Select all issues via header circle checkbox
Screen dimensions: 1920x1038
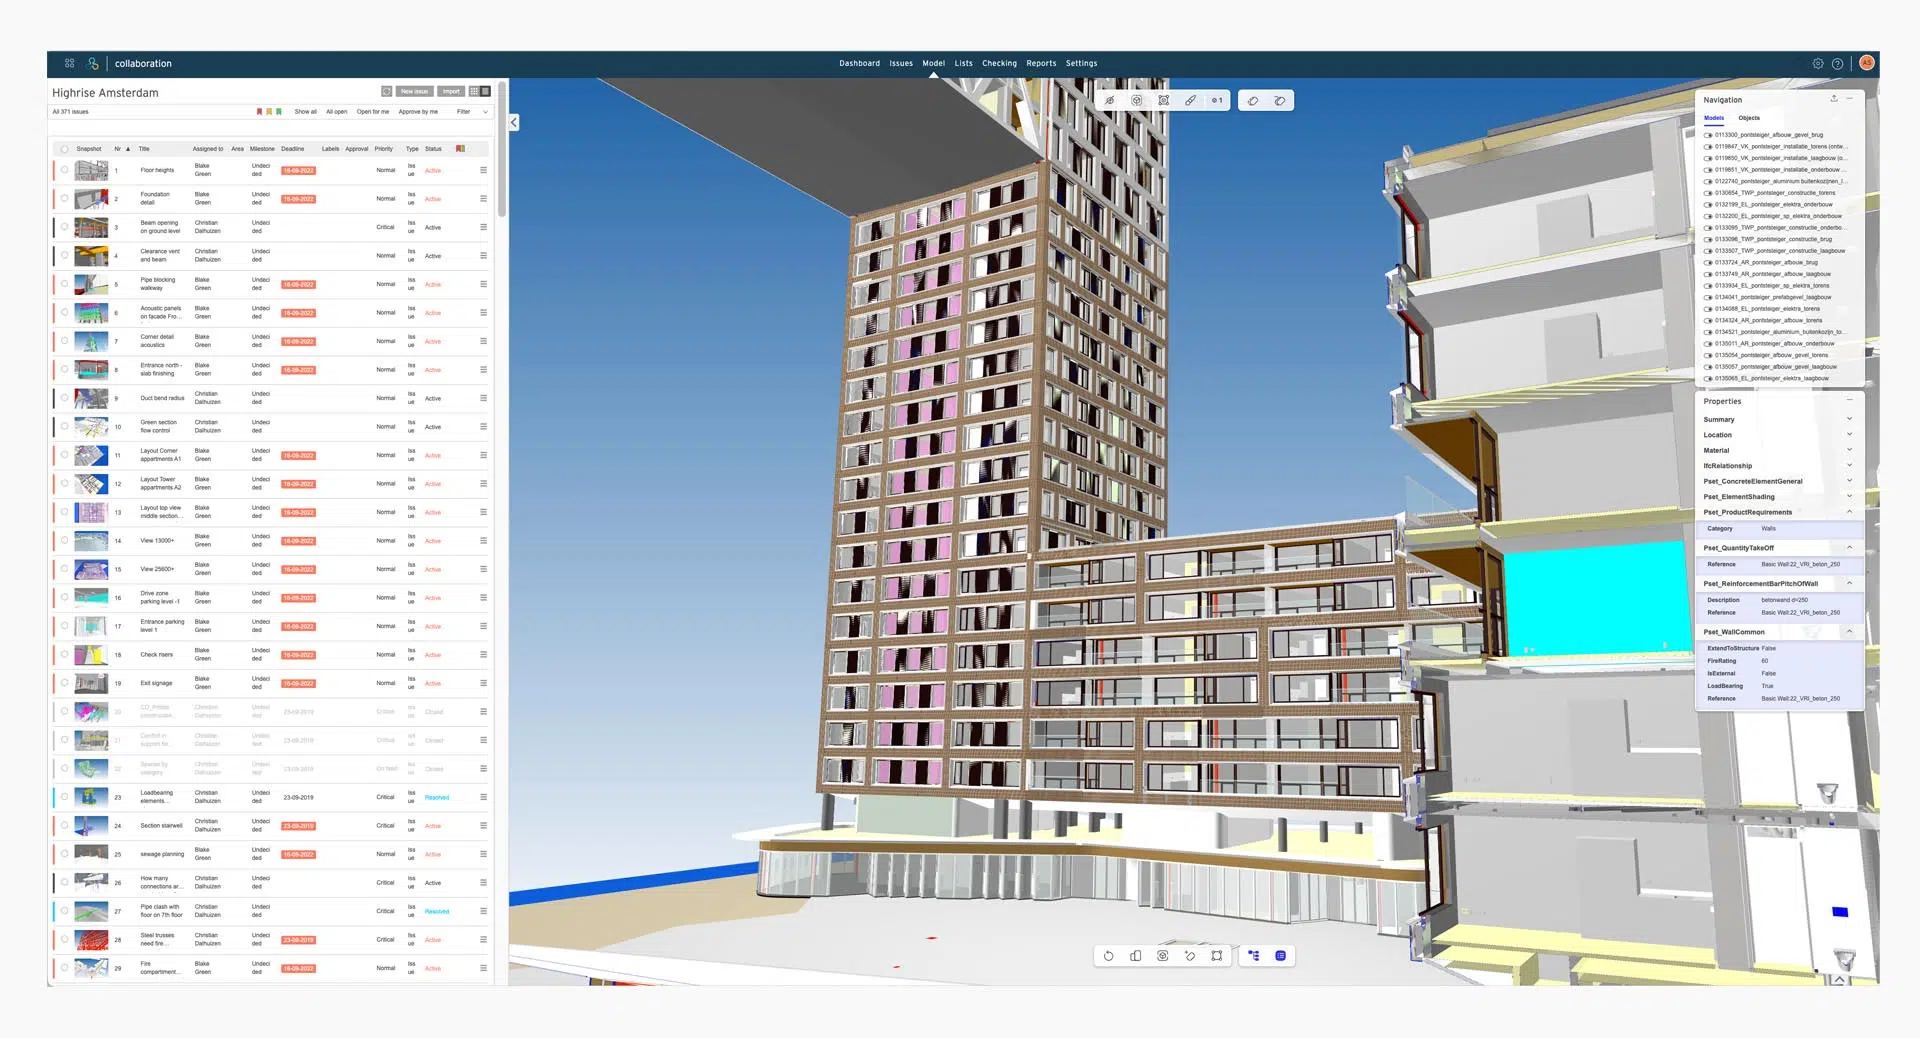[64, 149]
